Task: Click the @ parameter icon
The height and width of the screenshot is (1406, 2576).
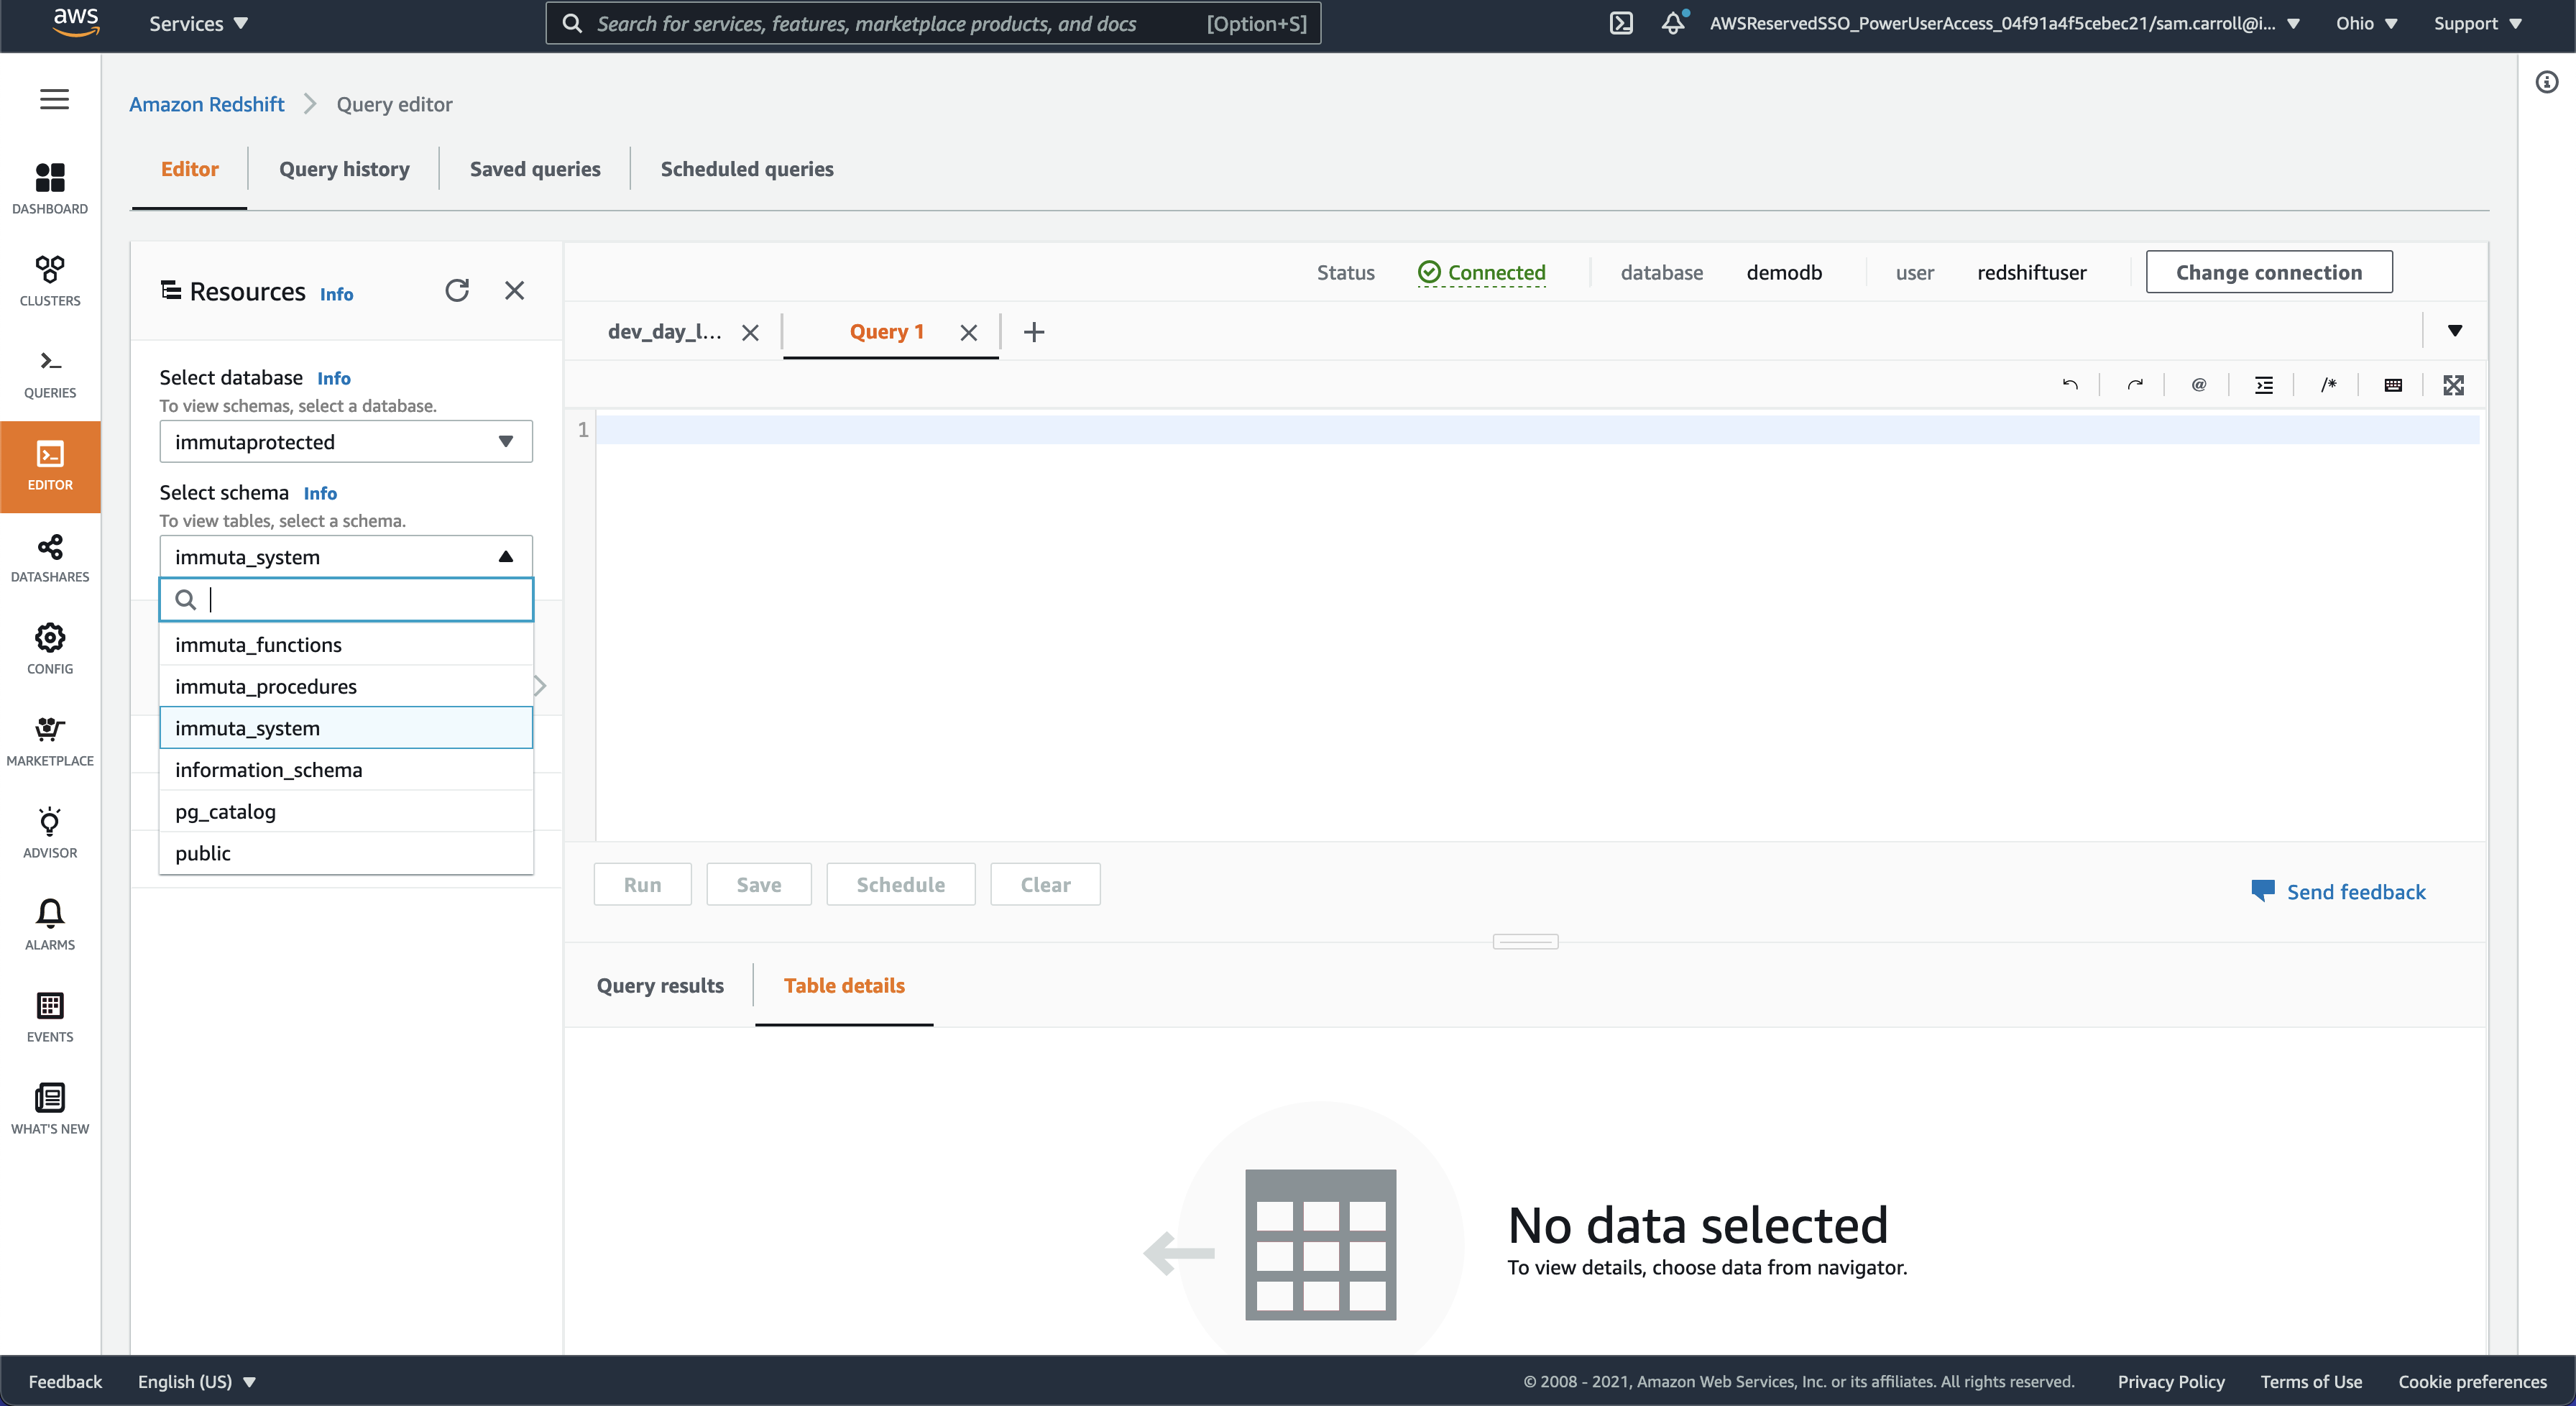Action: (x=2199, y=385)
